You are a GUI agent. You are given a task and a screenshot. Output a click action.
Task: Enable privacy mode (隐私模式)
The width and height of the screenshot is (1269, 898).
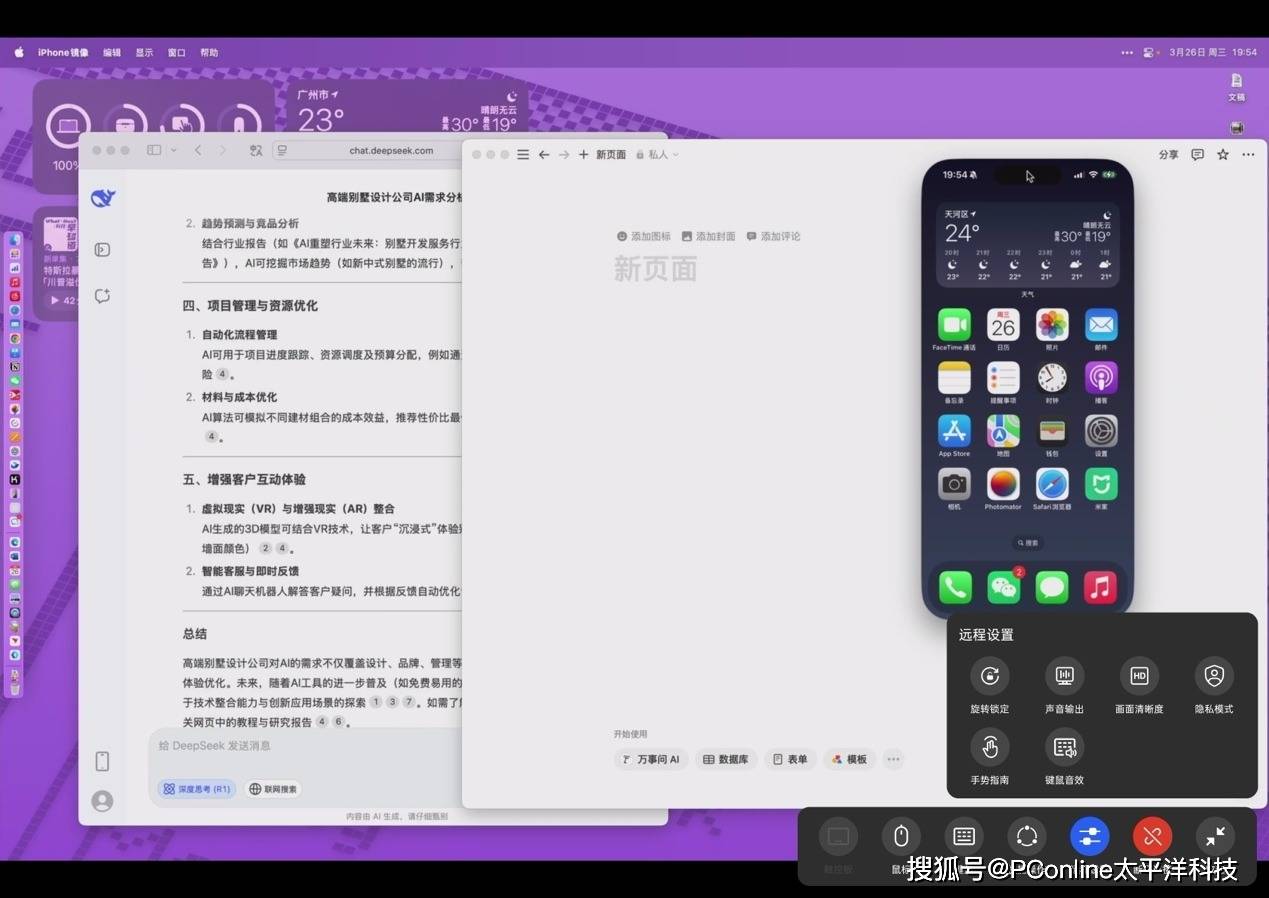[x=1214, y=676]
